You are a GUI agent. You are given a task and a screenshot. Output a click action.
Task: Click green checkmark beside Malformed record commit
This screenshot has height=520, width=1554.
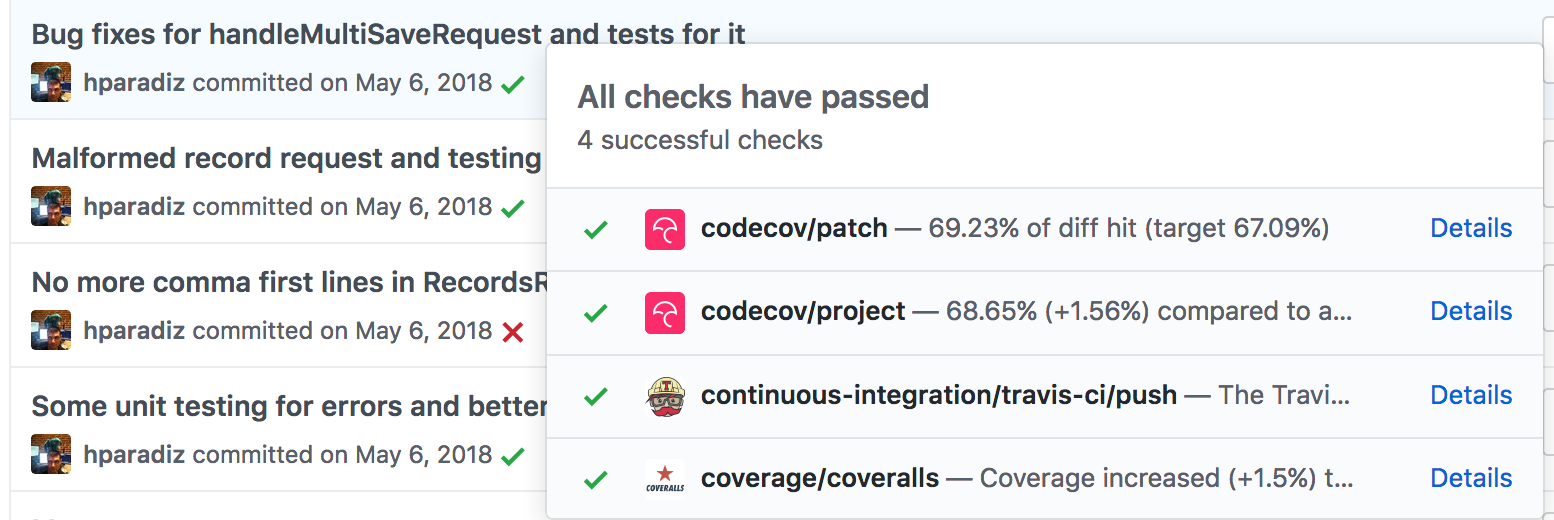(x=513, y=208)
